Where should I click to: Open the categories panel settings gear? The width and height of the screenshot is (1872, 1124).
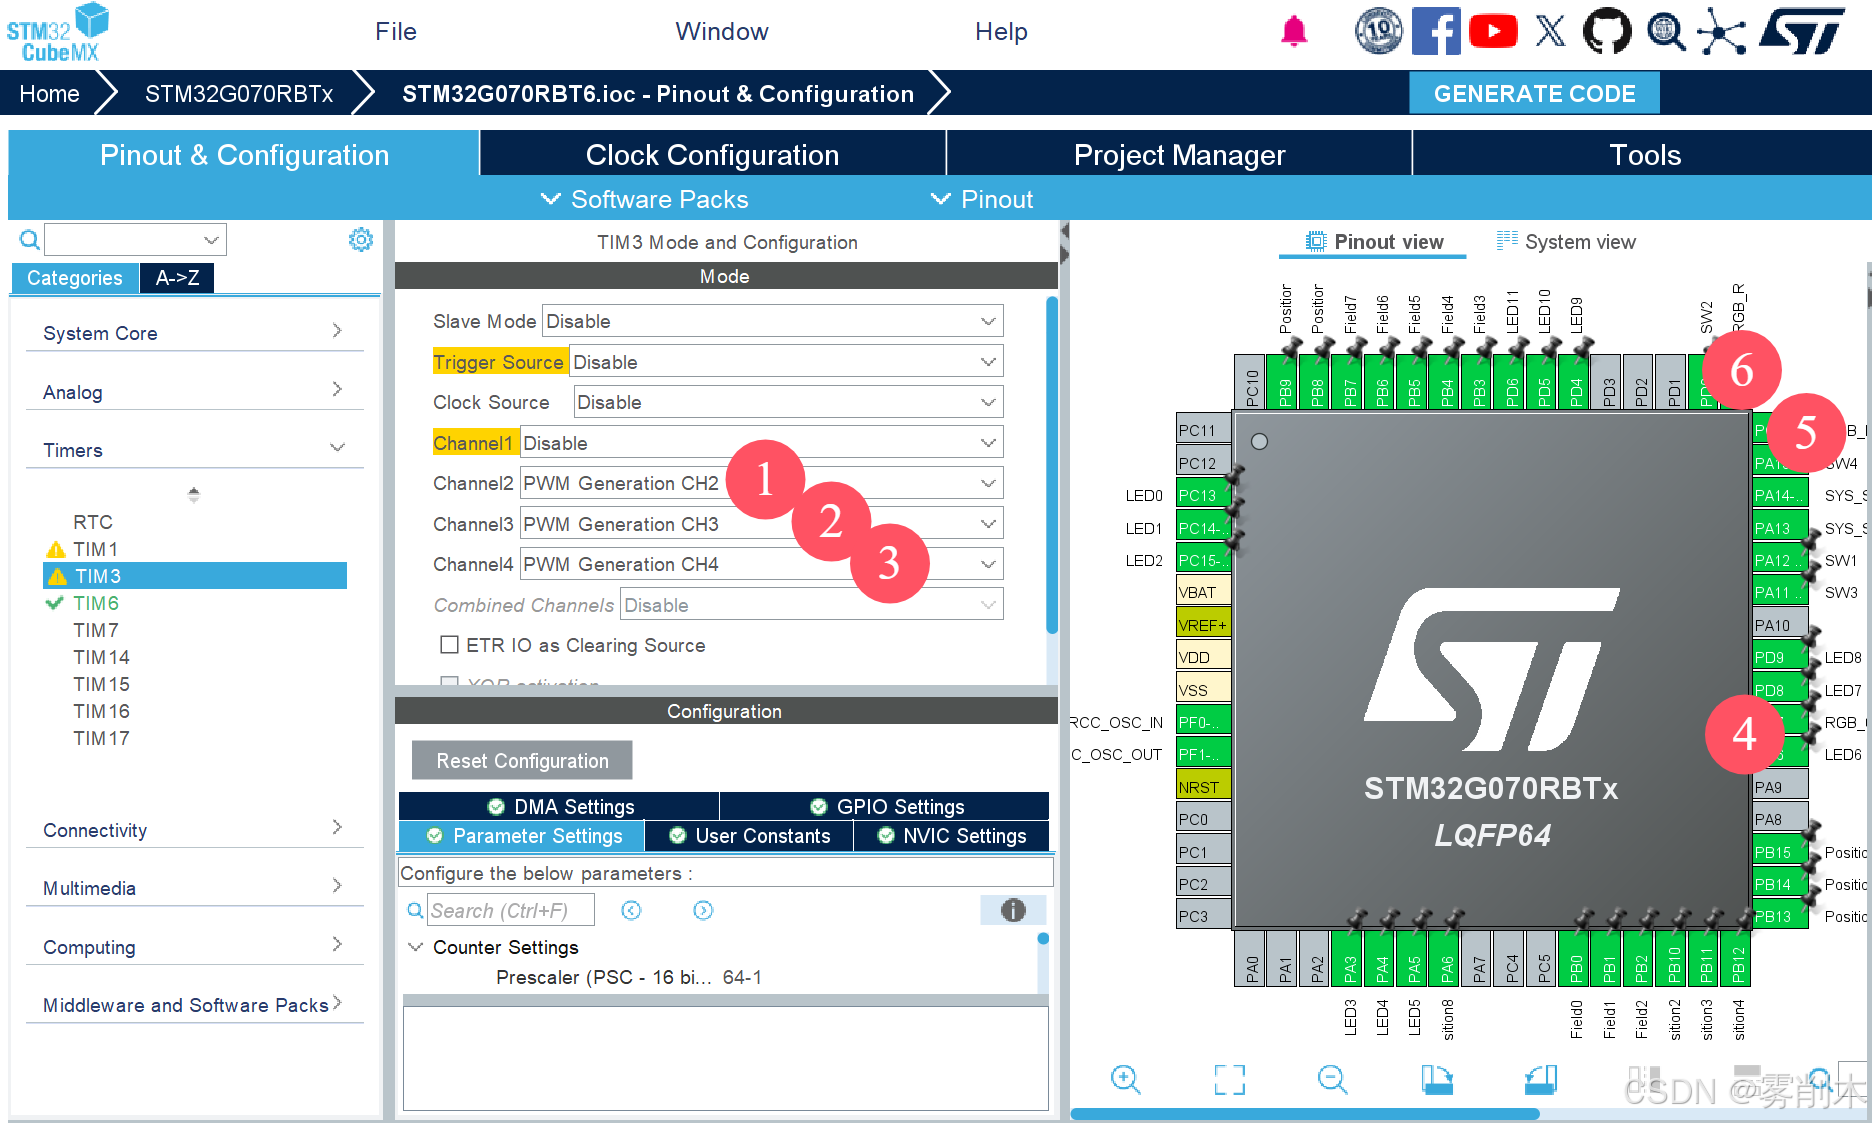(x=360, y=239)
